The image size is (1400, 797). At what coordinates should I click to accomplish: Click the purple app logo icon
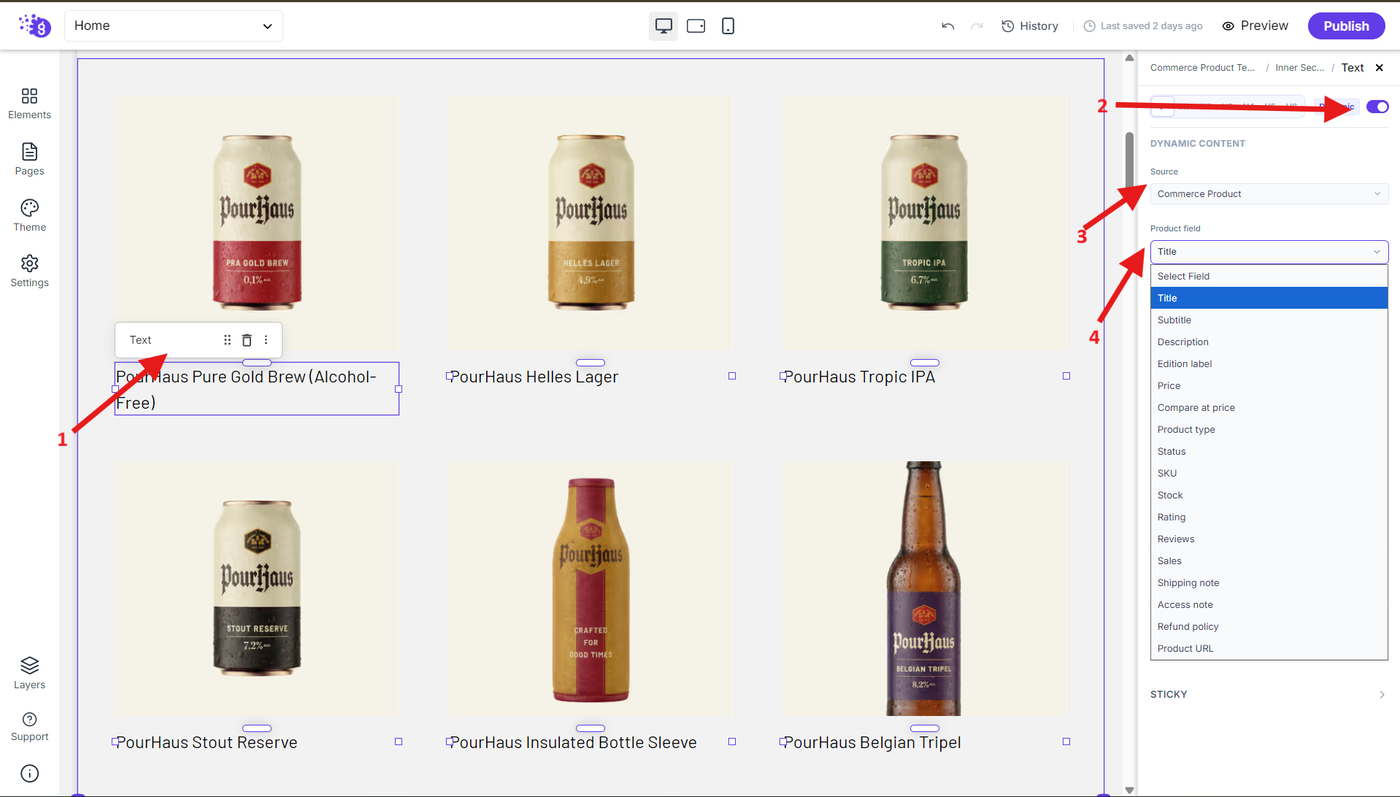tap(34, 26)
